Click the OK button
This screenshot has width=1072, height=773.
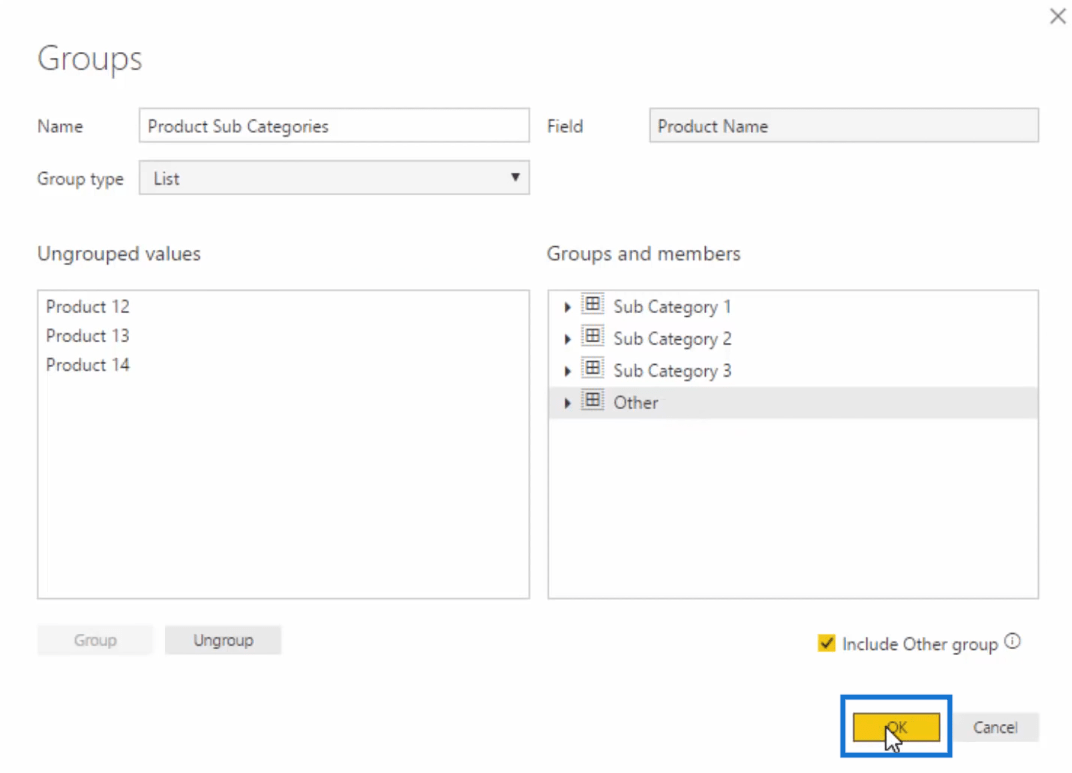pos(896,727)
